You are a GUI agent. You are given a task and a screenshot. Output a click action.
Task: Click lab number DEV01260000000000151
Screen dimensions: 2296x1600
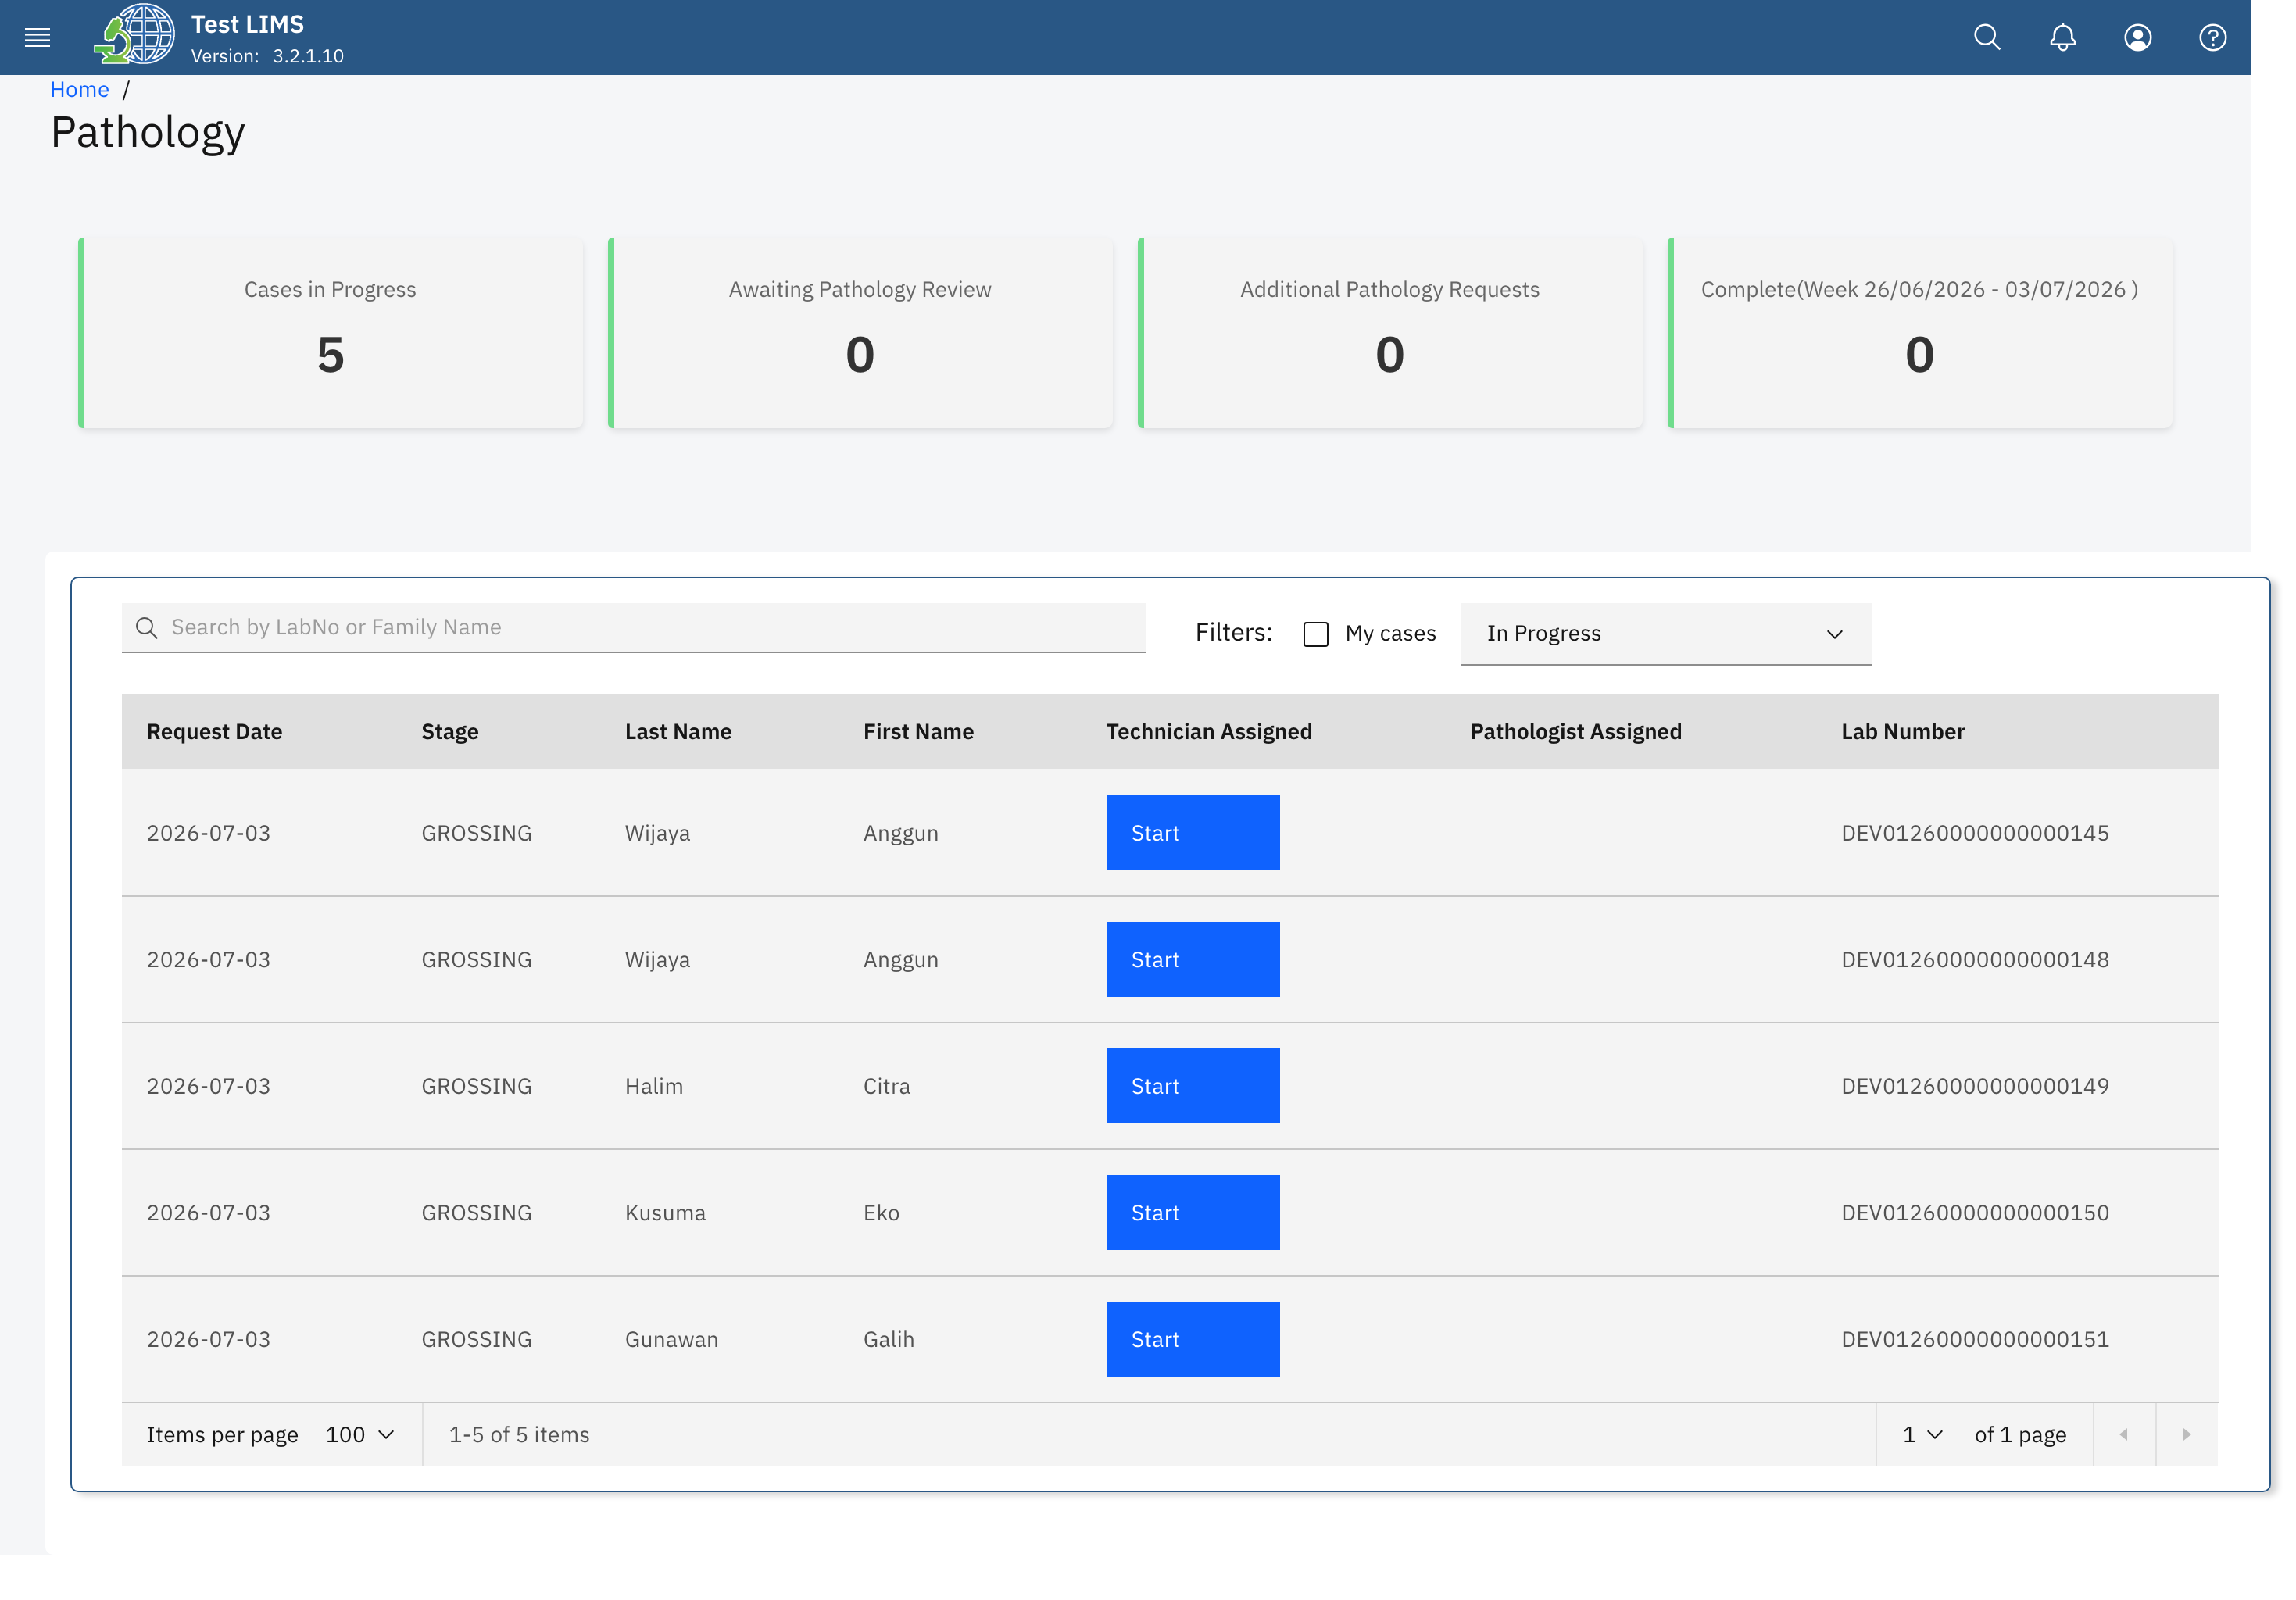[x=1975, y=1339]
